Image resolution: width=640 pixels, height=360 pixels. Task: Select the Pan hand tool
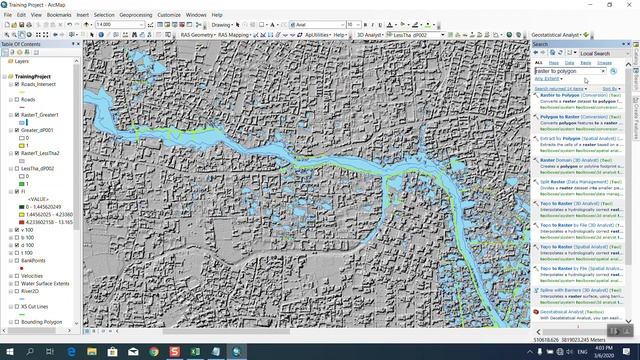click(x=22, y=35)
